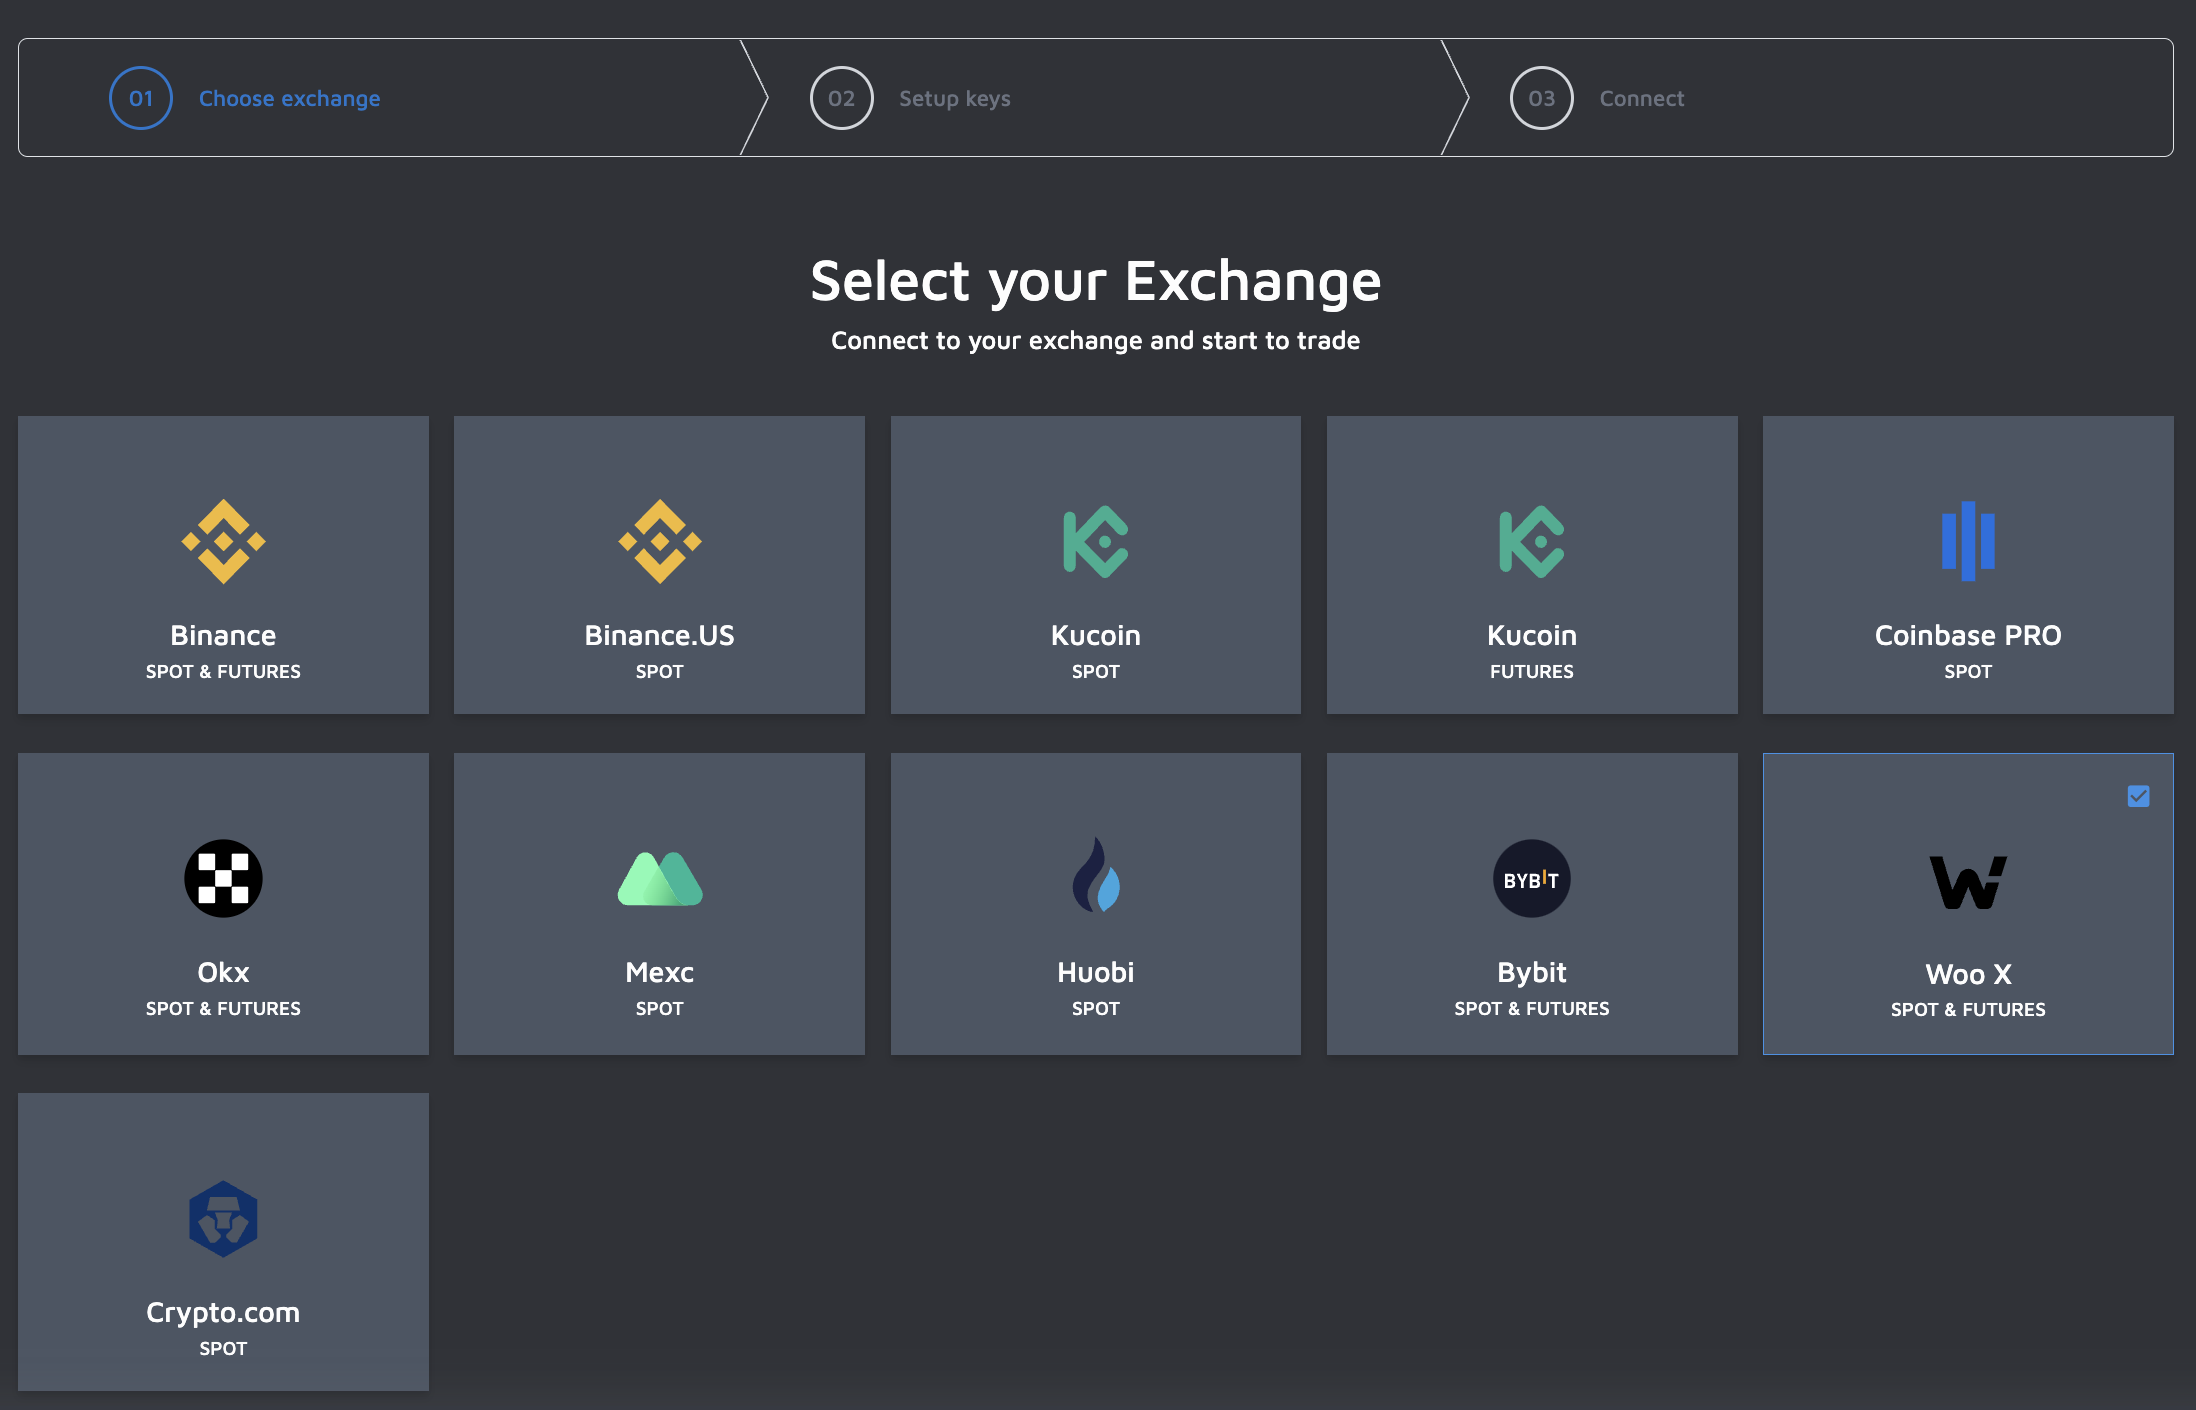Click the Kucoin Futures logo icon
2196x1410 pixels.
pos(1531,542)
